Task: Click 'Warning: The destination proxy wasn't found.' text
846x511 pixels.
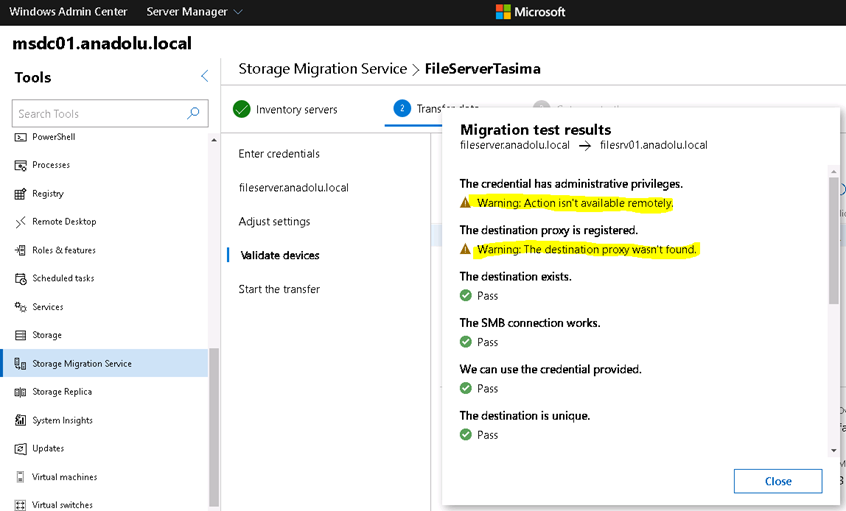Action: click(587, 249)
